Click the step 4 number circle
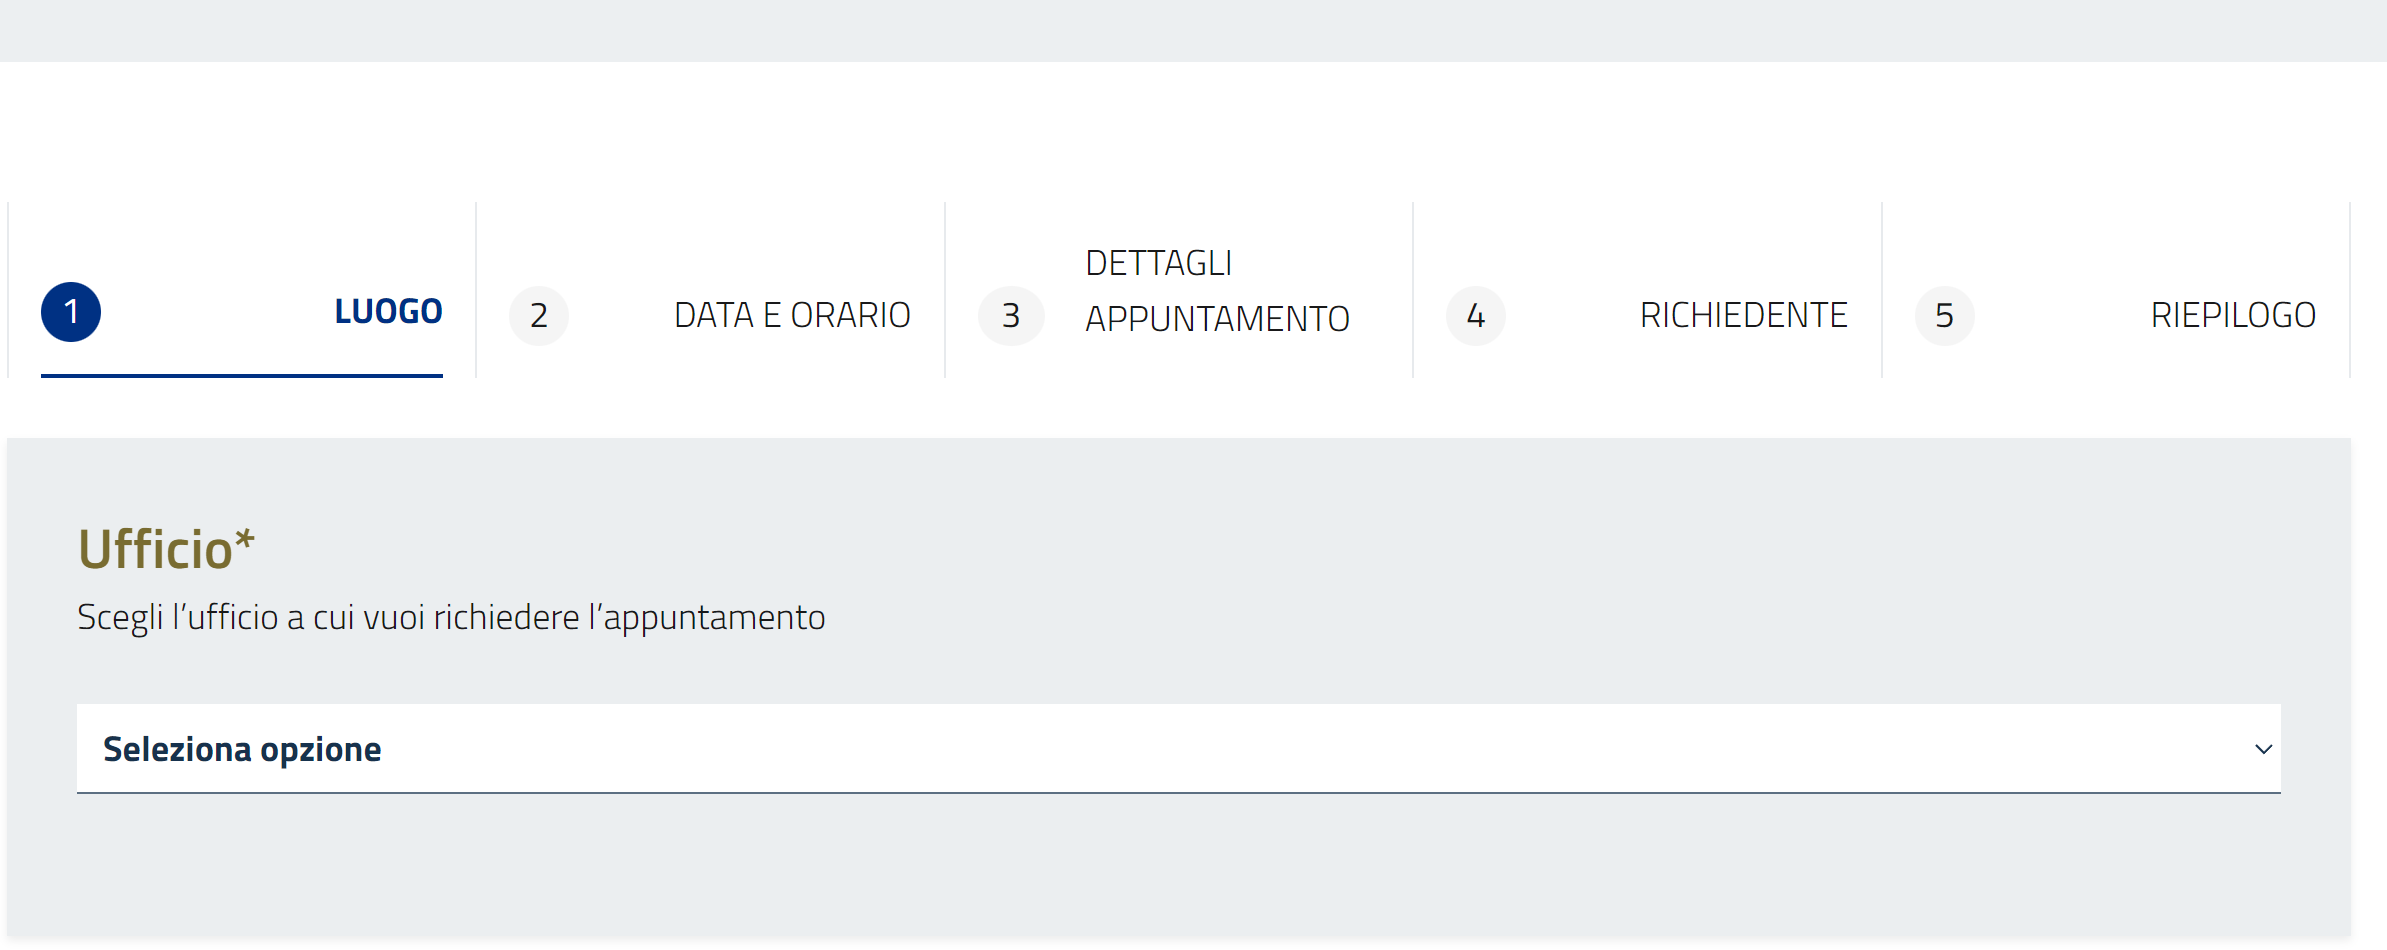 pos(1476,316)
